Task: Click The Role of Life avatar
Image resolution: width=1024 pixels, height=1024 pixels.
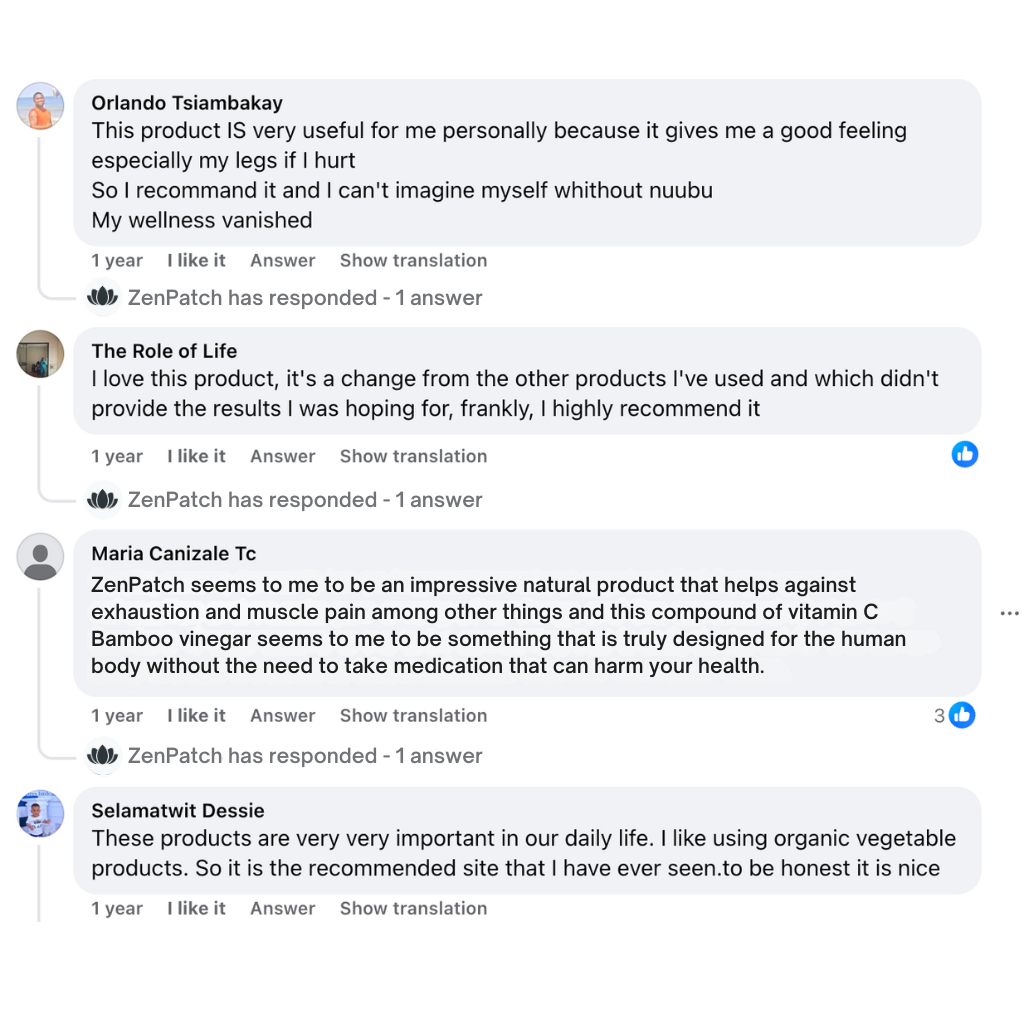Action: [x=41, y=353]
